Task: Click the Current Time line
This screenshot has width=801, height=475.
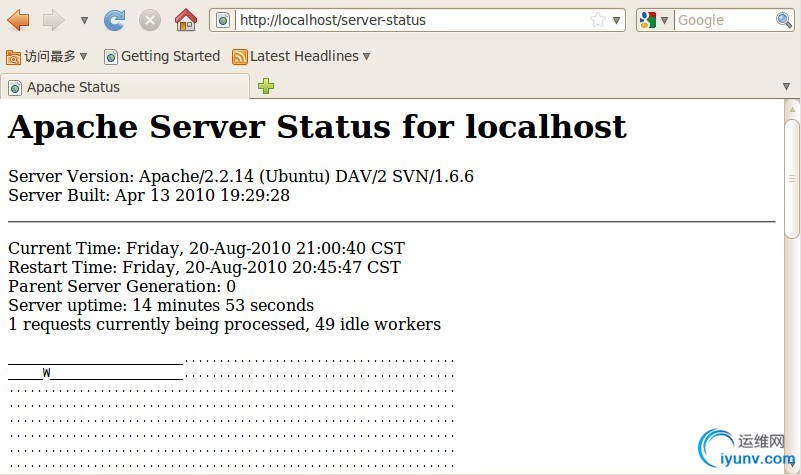Action: pos(206,248)
